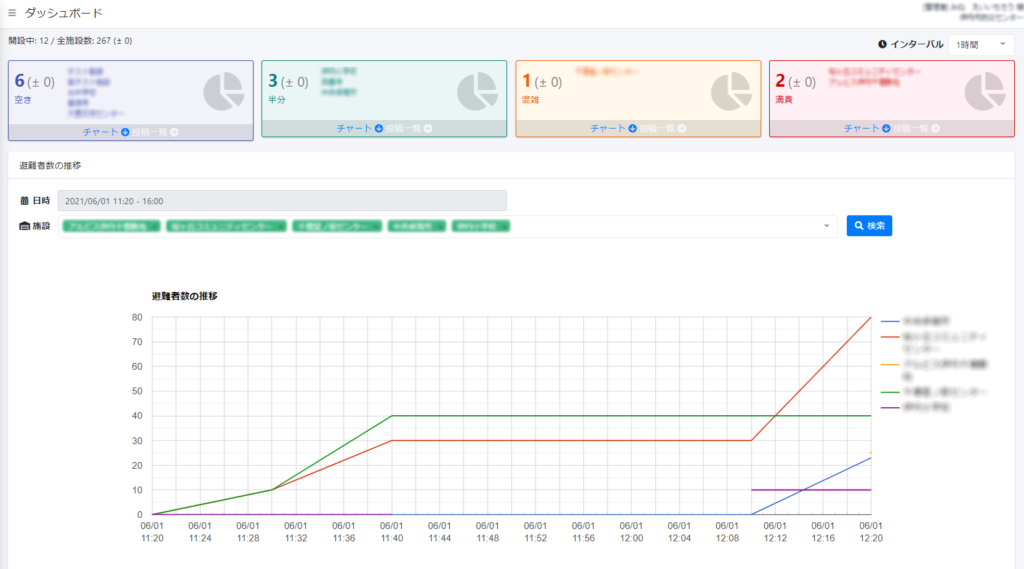Click the 06/01 12:00 x-axis label
The width and height of the screenshot is (1024, 569).
(x=631, y=532)
